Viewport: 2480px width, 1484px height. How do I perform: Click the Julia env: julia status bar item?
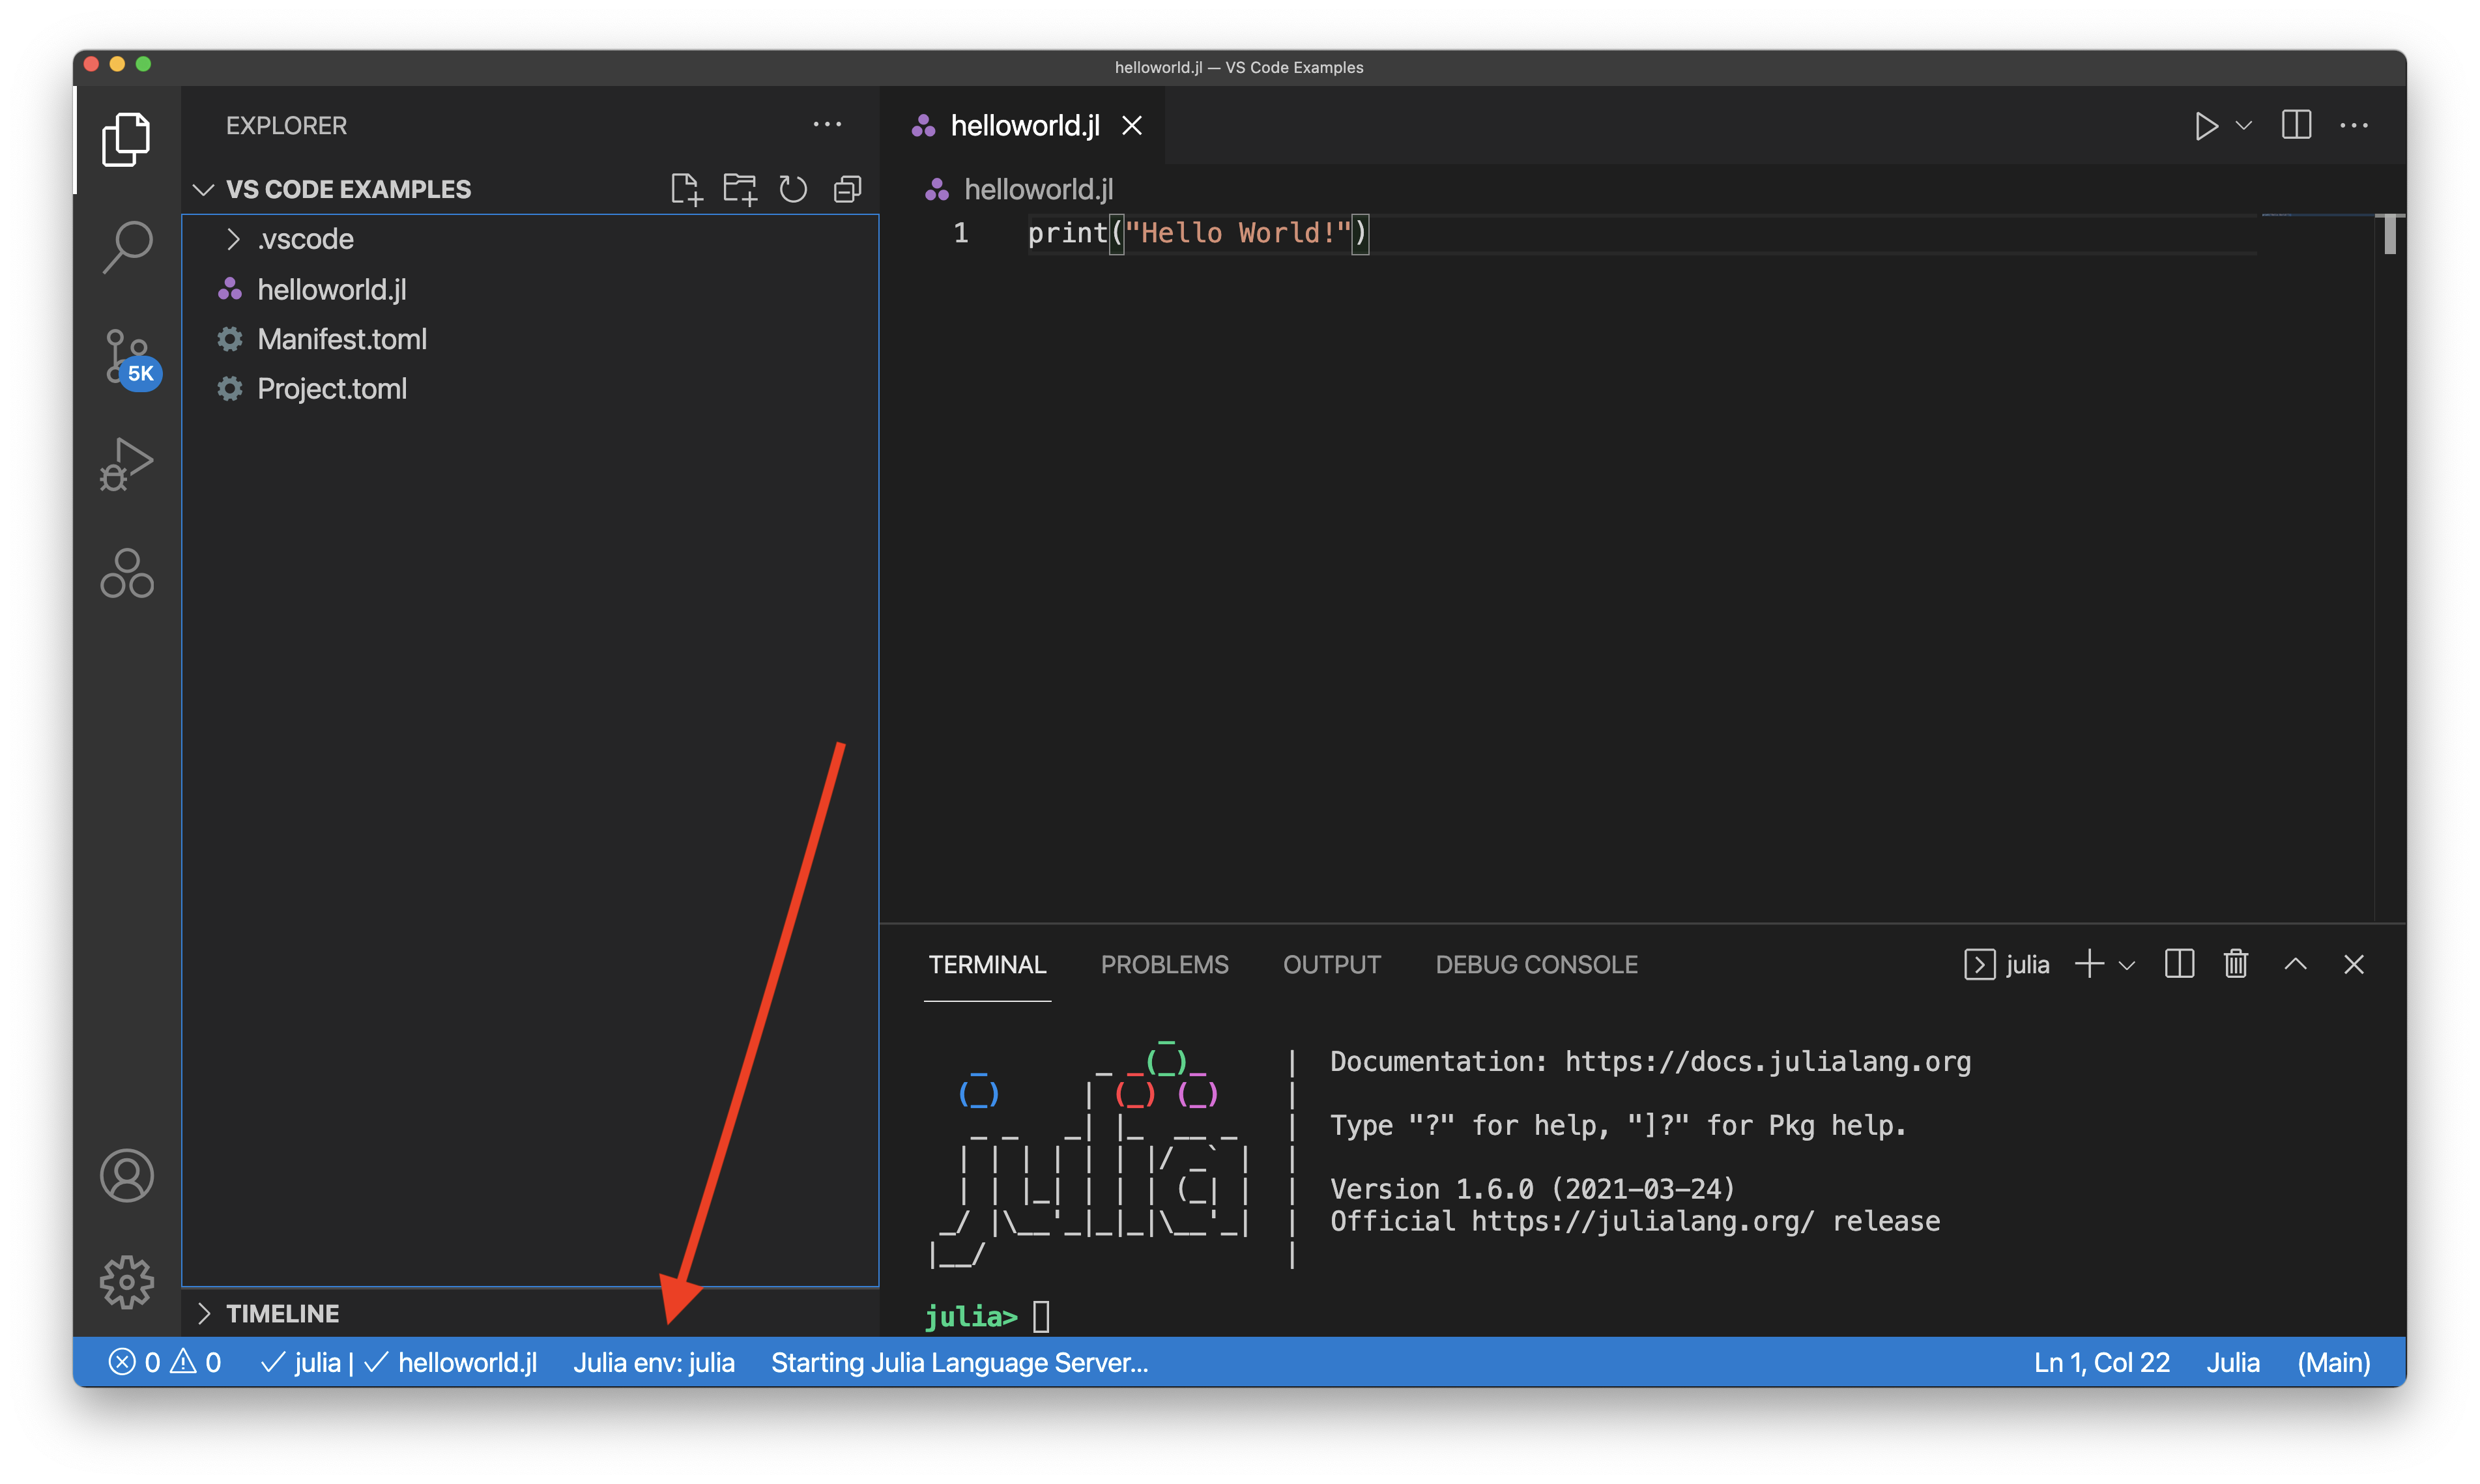click(x=654, y=1362)
